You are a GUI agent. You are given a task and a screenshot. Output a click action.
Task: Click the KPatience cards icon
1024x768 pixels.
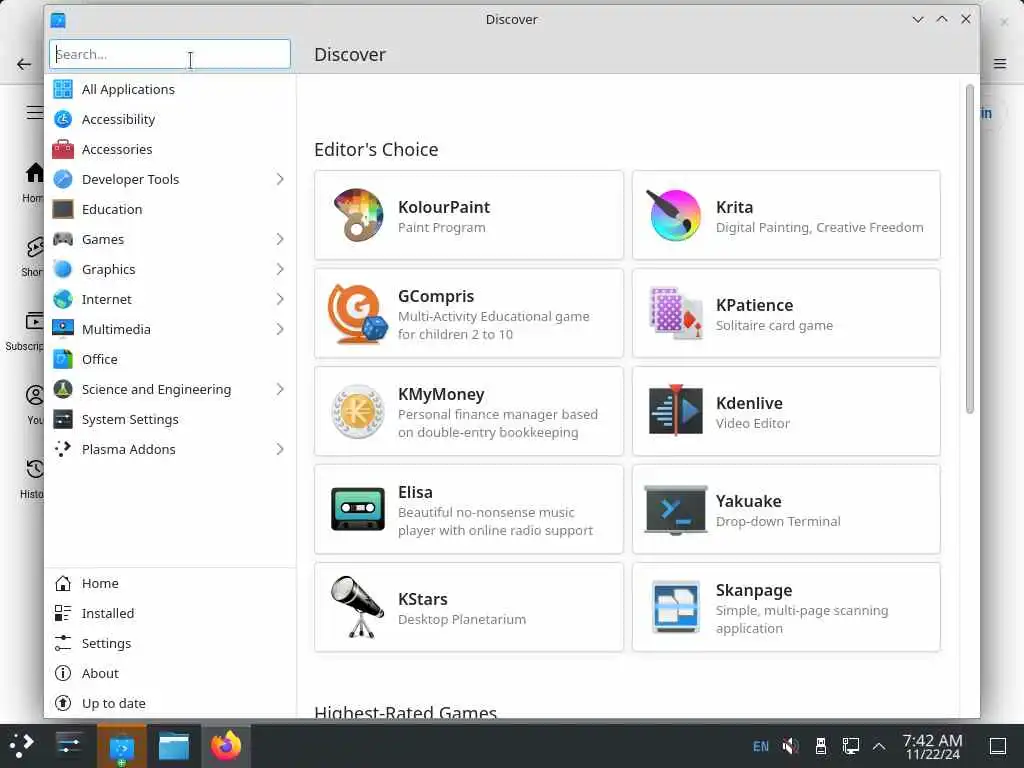click(675, 313)
